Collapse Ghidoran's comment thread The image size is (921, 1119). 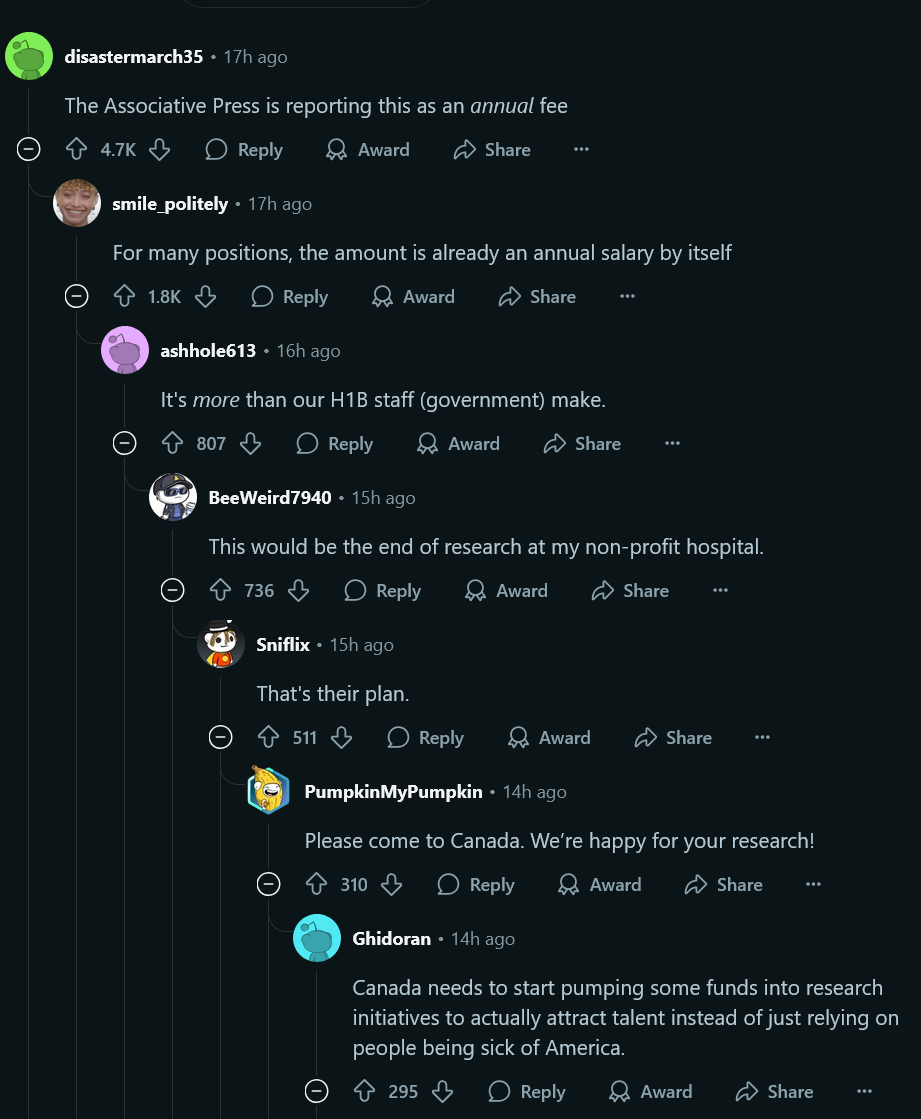317,1091
